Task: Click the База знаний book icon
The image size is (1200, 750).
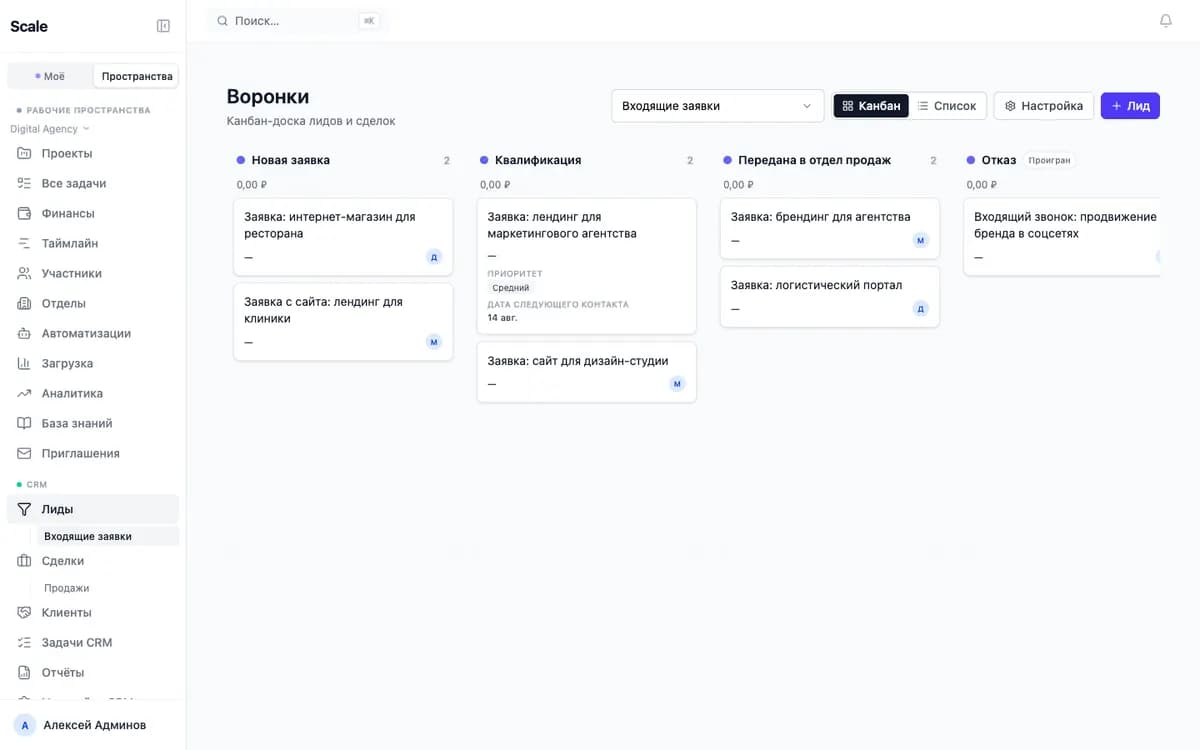Action: (24, 423)
